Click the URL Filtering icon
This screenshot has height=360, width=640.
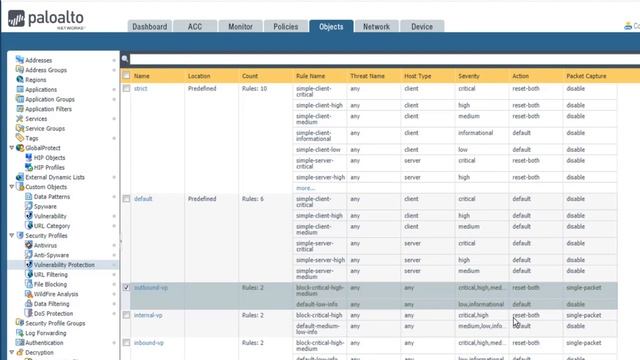click(29, 274)
